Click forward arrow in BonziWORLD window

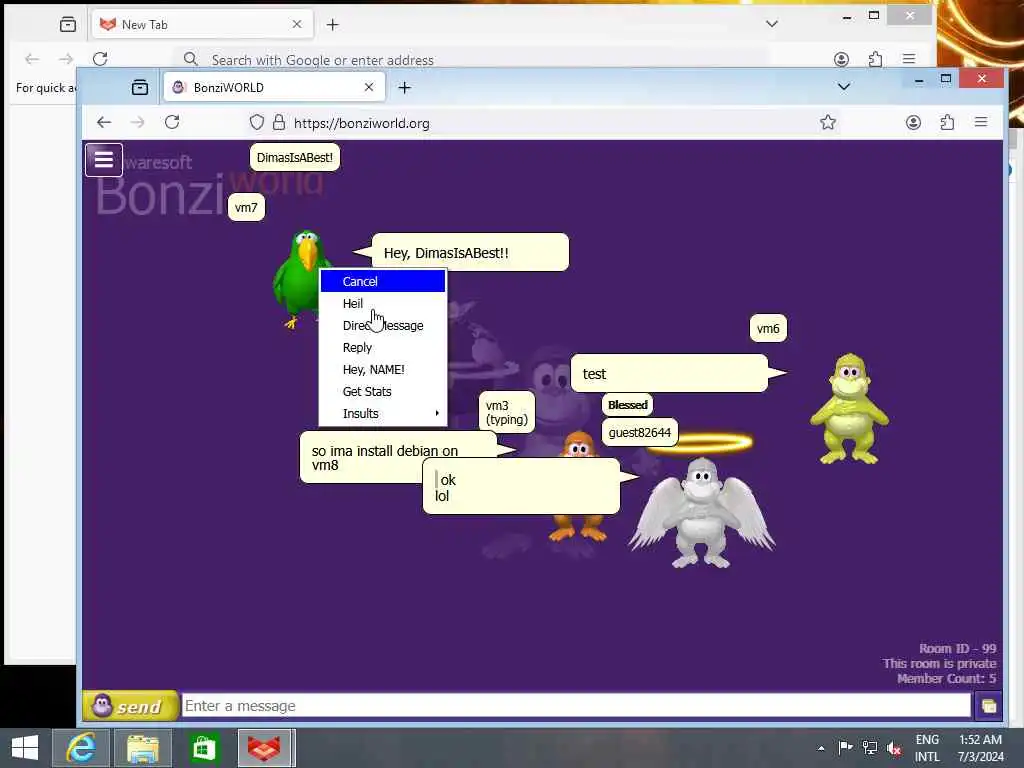tap(138, 123)
